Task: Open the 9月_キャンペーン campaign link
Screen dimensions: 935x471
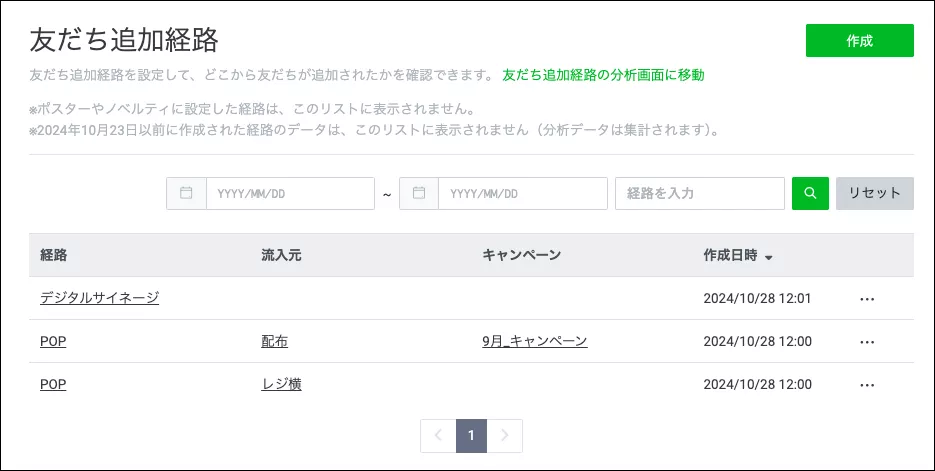Action: [x=534, y=341]
